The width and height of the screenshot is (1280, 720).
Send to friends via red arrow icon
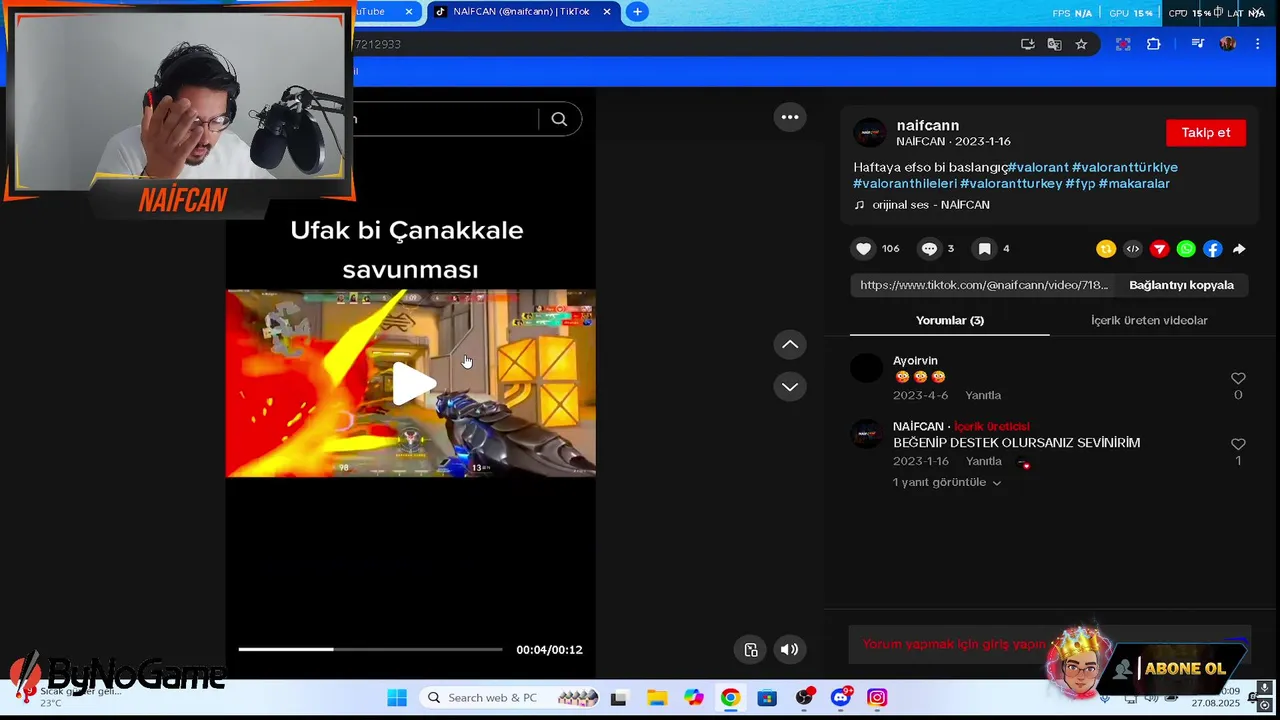[1159, 249]
